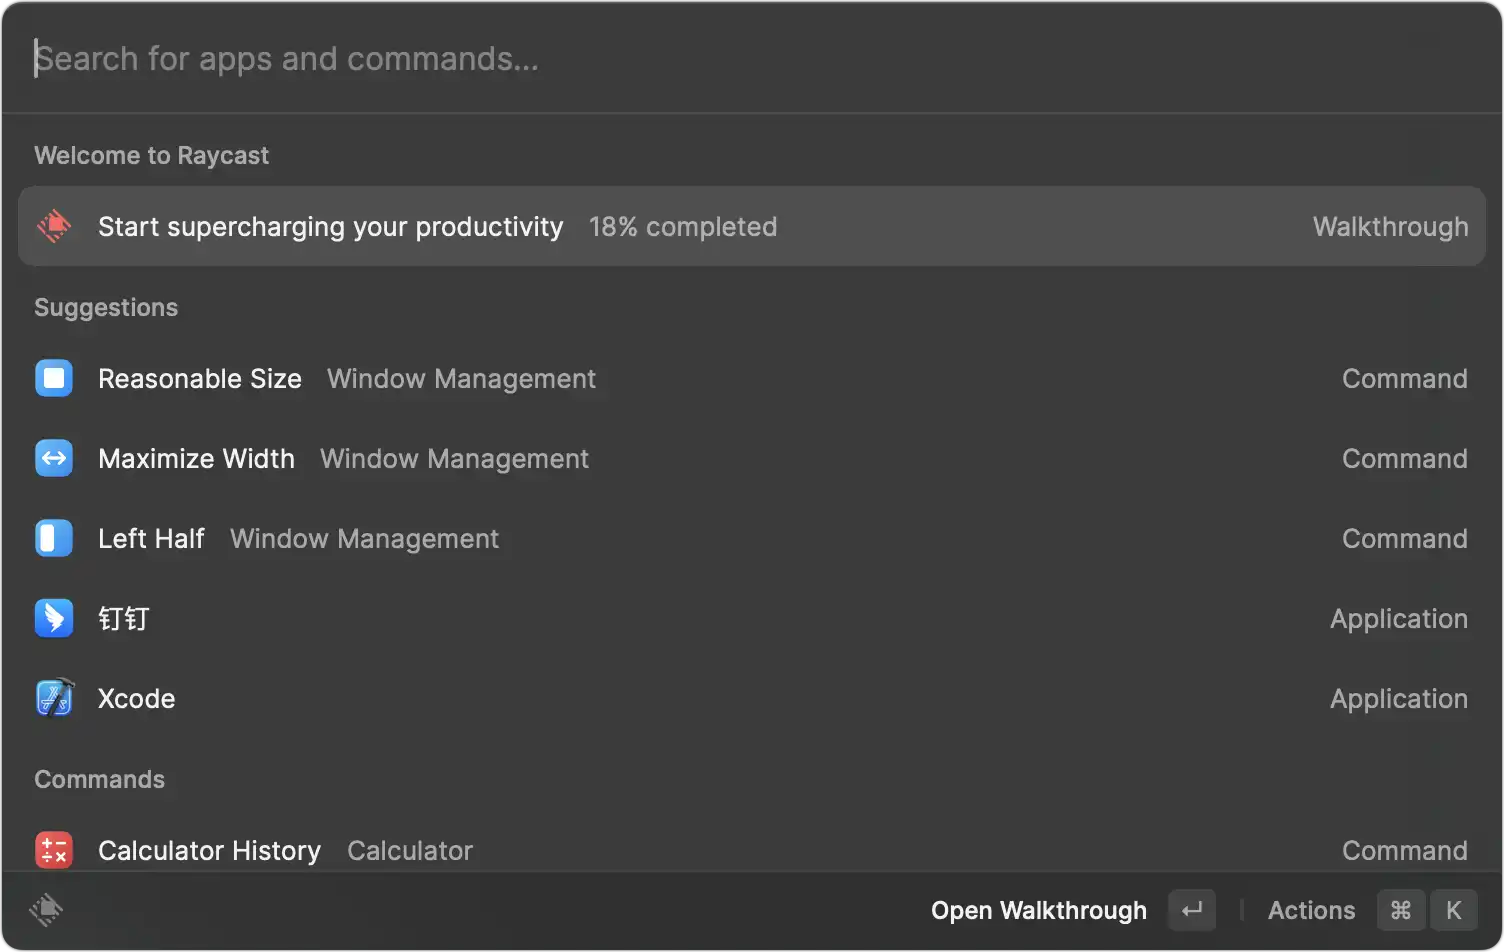Image resolution: width=1504 pixels, height=952 pixels.
Task: Click the Raycast walkthrough icon
Action: click(x=54, y=226)
